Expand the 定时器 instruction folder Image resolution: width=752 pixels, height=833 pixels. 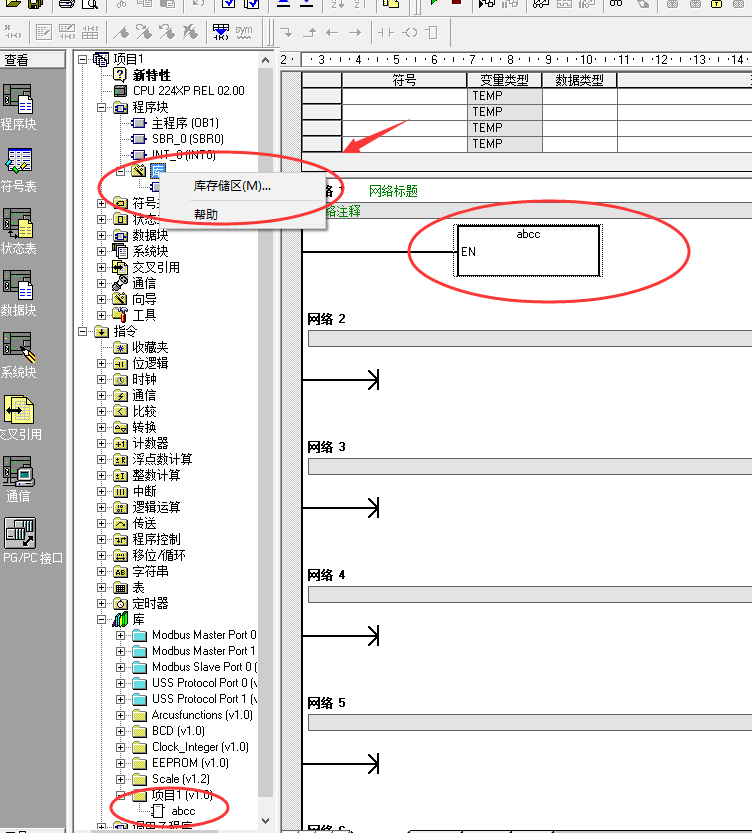click(x=101, y=604)
